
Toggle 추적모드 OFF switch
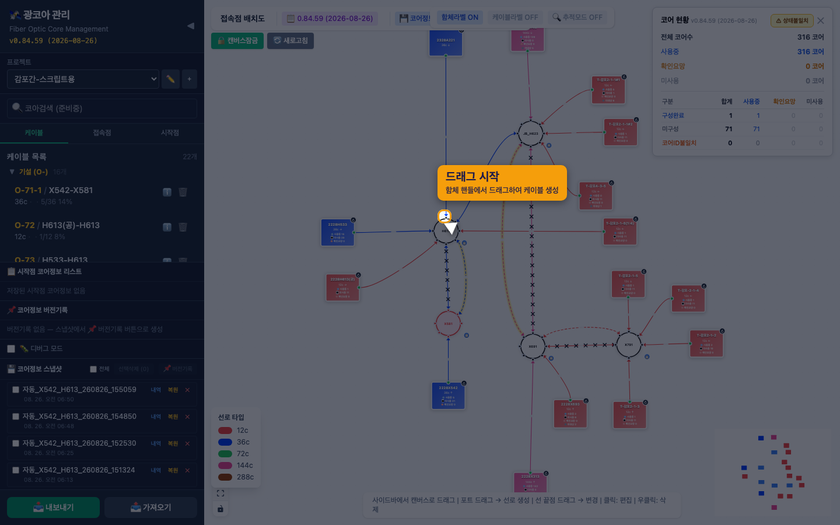[x=578, y=18]
